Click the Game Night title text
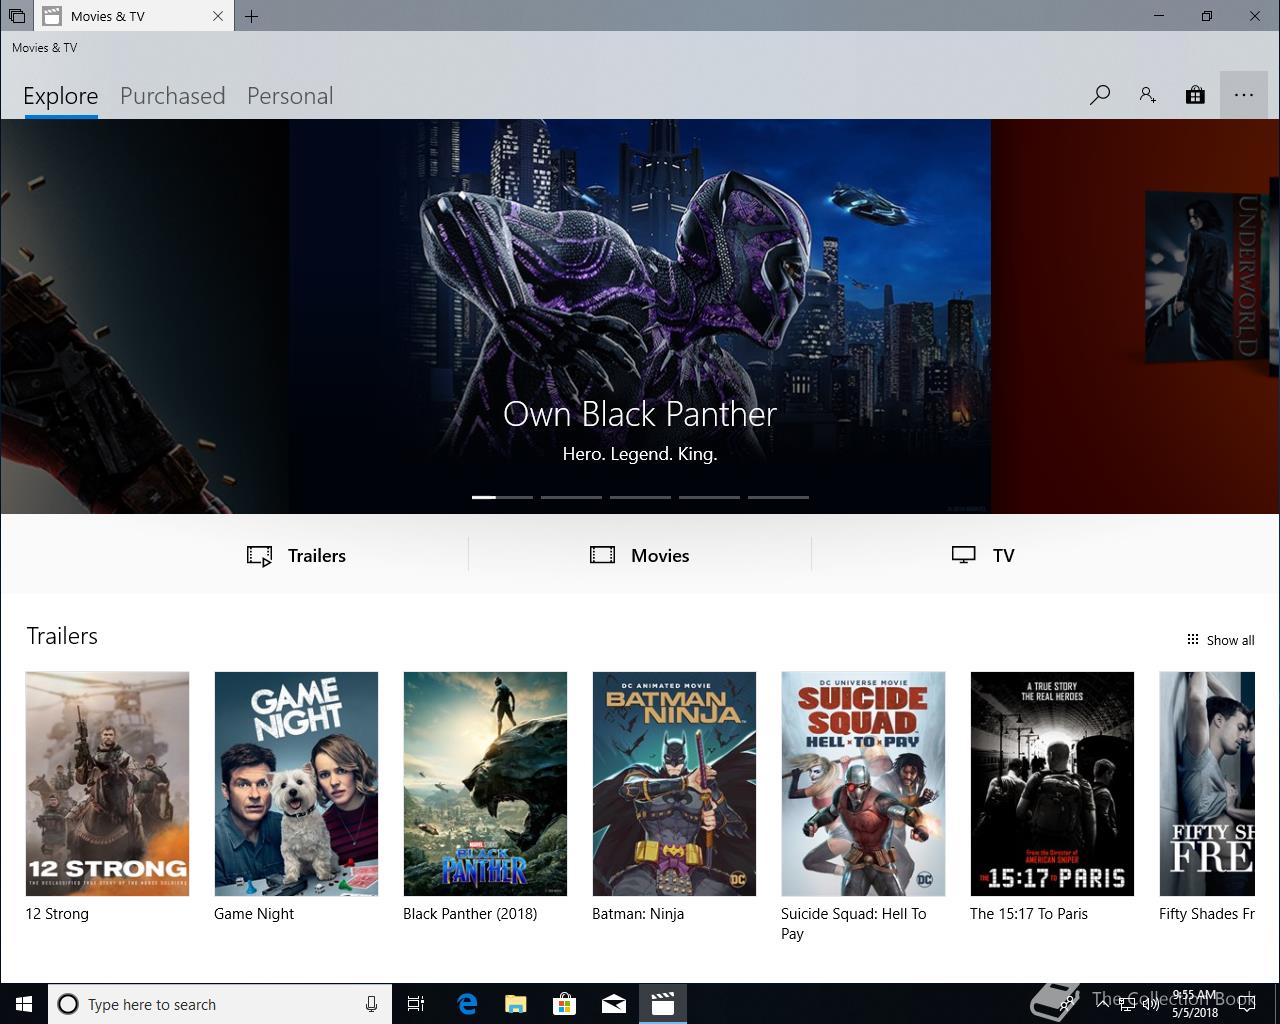Viewport: 1280px width, 1024px height. [254, 914]
